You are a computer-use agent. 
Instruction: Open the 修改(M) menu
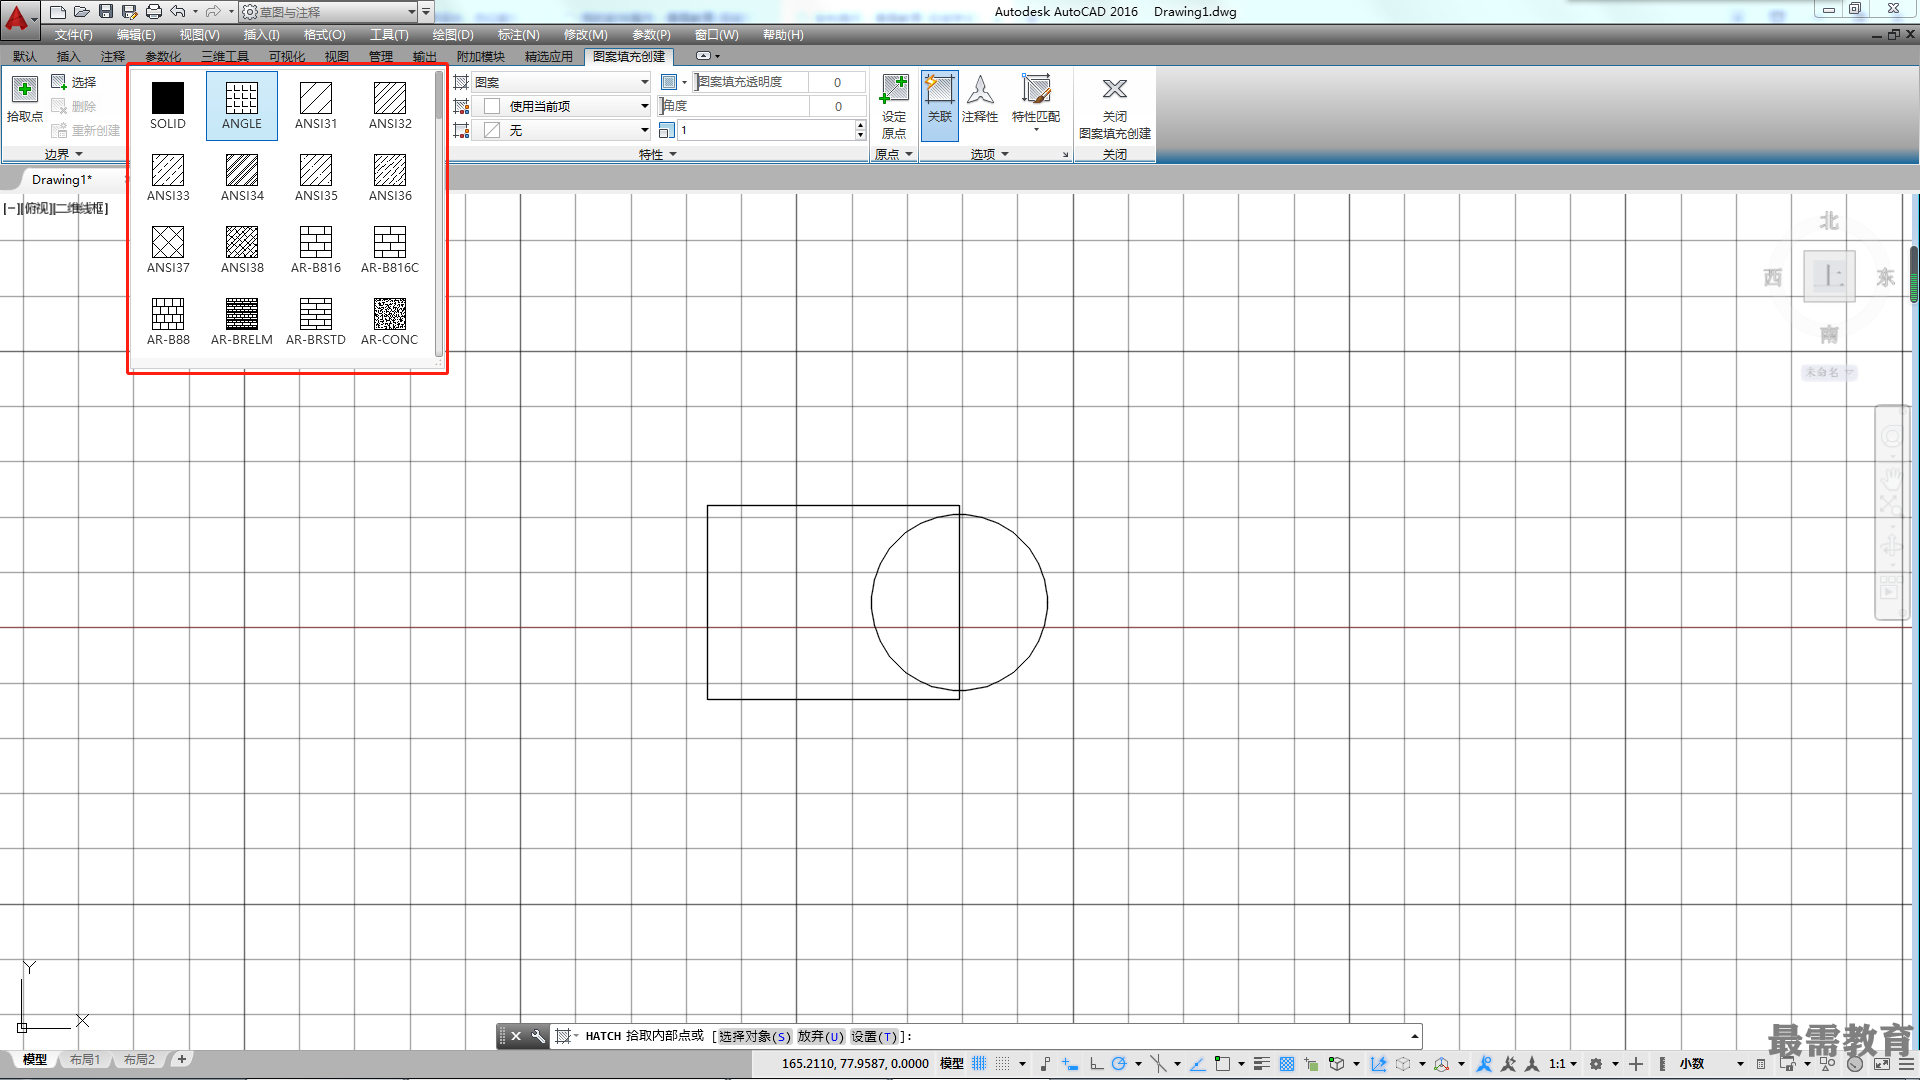coord(585,34)
